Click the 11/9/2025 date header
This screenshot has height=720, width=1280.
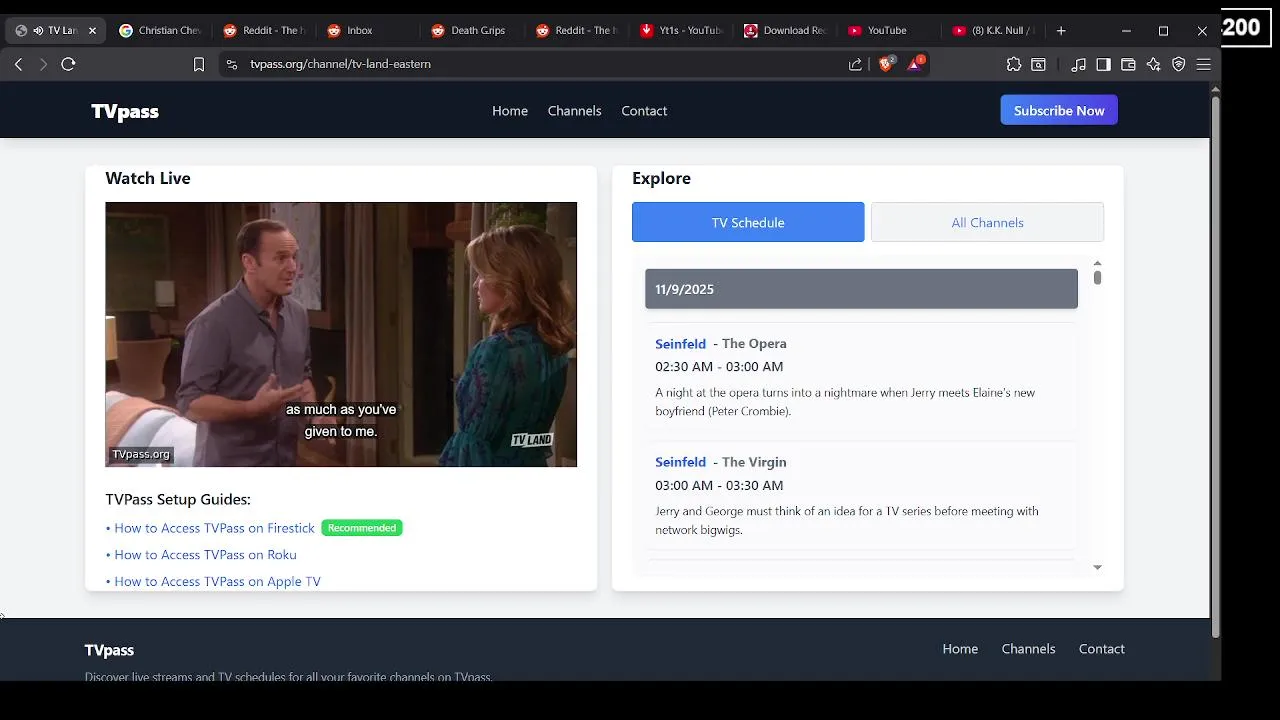click(861, 289)
